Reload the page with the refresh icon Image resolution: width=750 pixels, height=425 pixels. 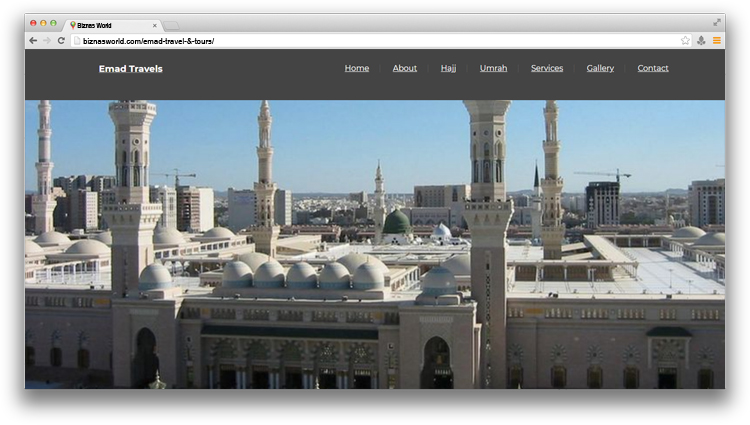coord(61,41)
